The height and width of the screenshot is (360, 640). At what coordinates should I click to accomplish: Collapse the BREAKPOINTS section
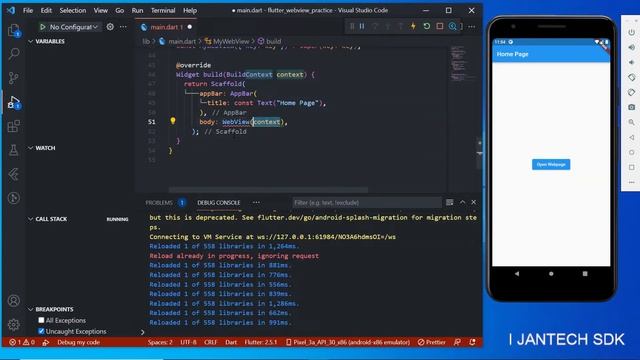(x=30, y=309)
